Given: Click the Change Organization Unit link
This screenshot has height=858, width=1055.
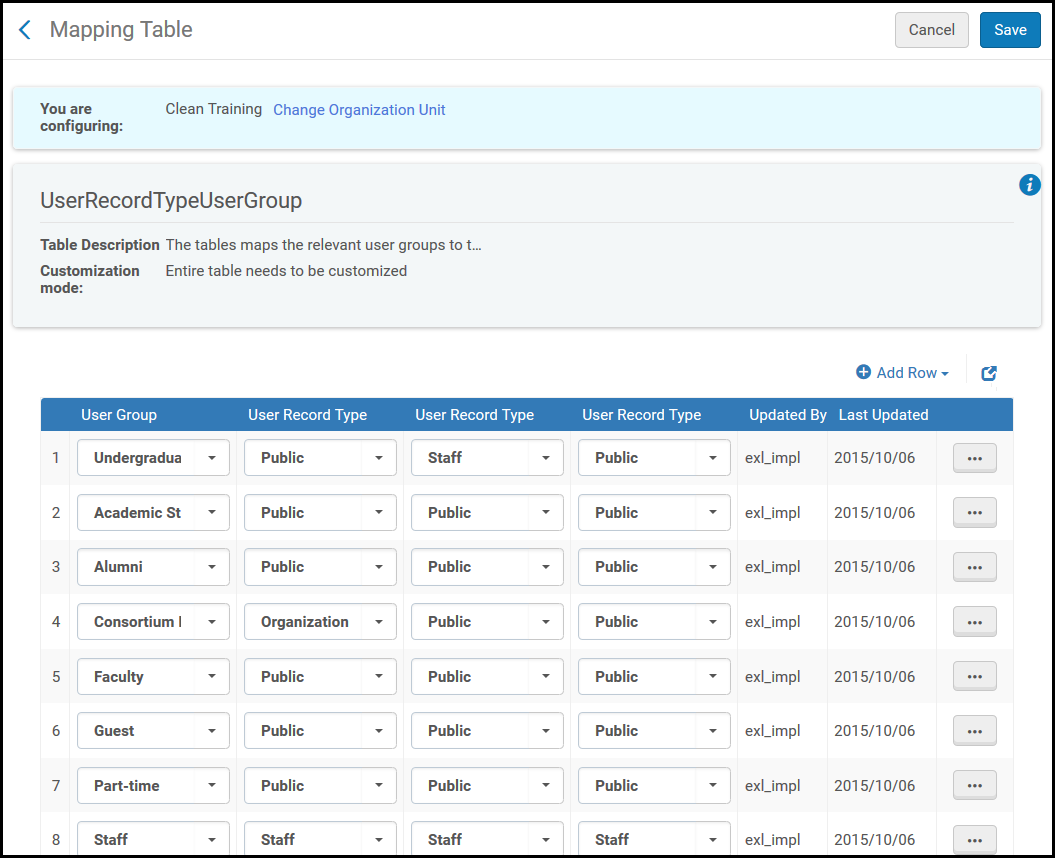Looking at the screenshot, I should pos(359,110).
